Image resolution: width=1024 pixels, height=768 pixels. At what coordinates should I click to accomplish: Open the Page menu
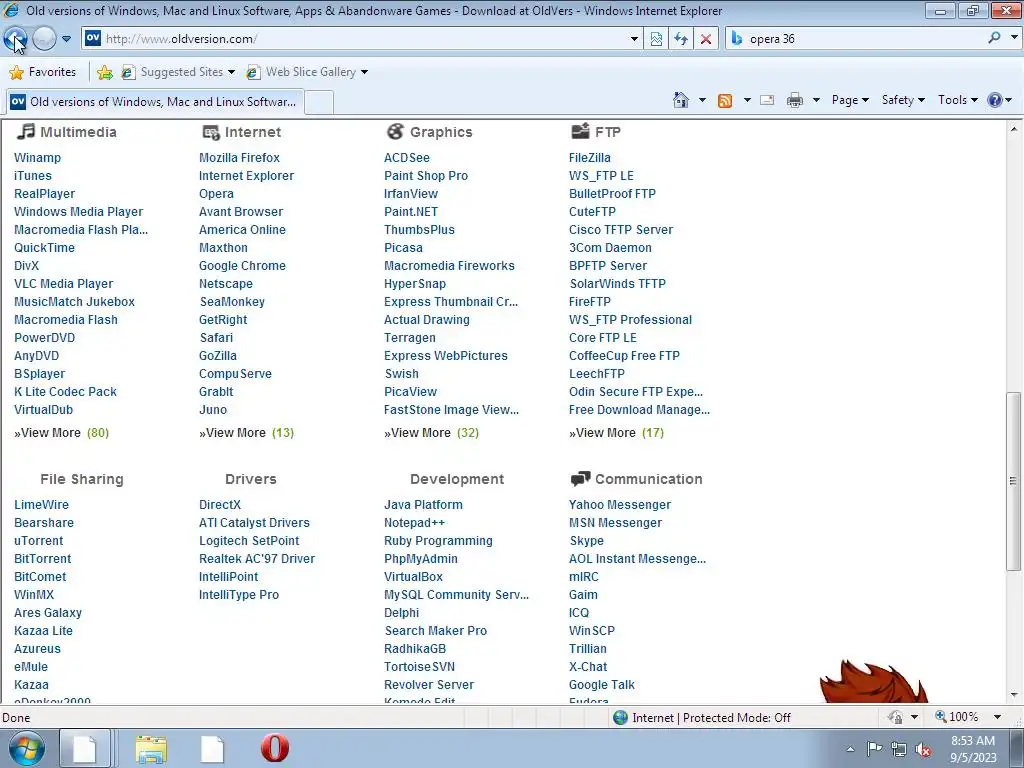(850, 100)
